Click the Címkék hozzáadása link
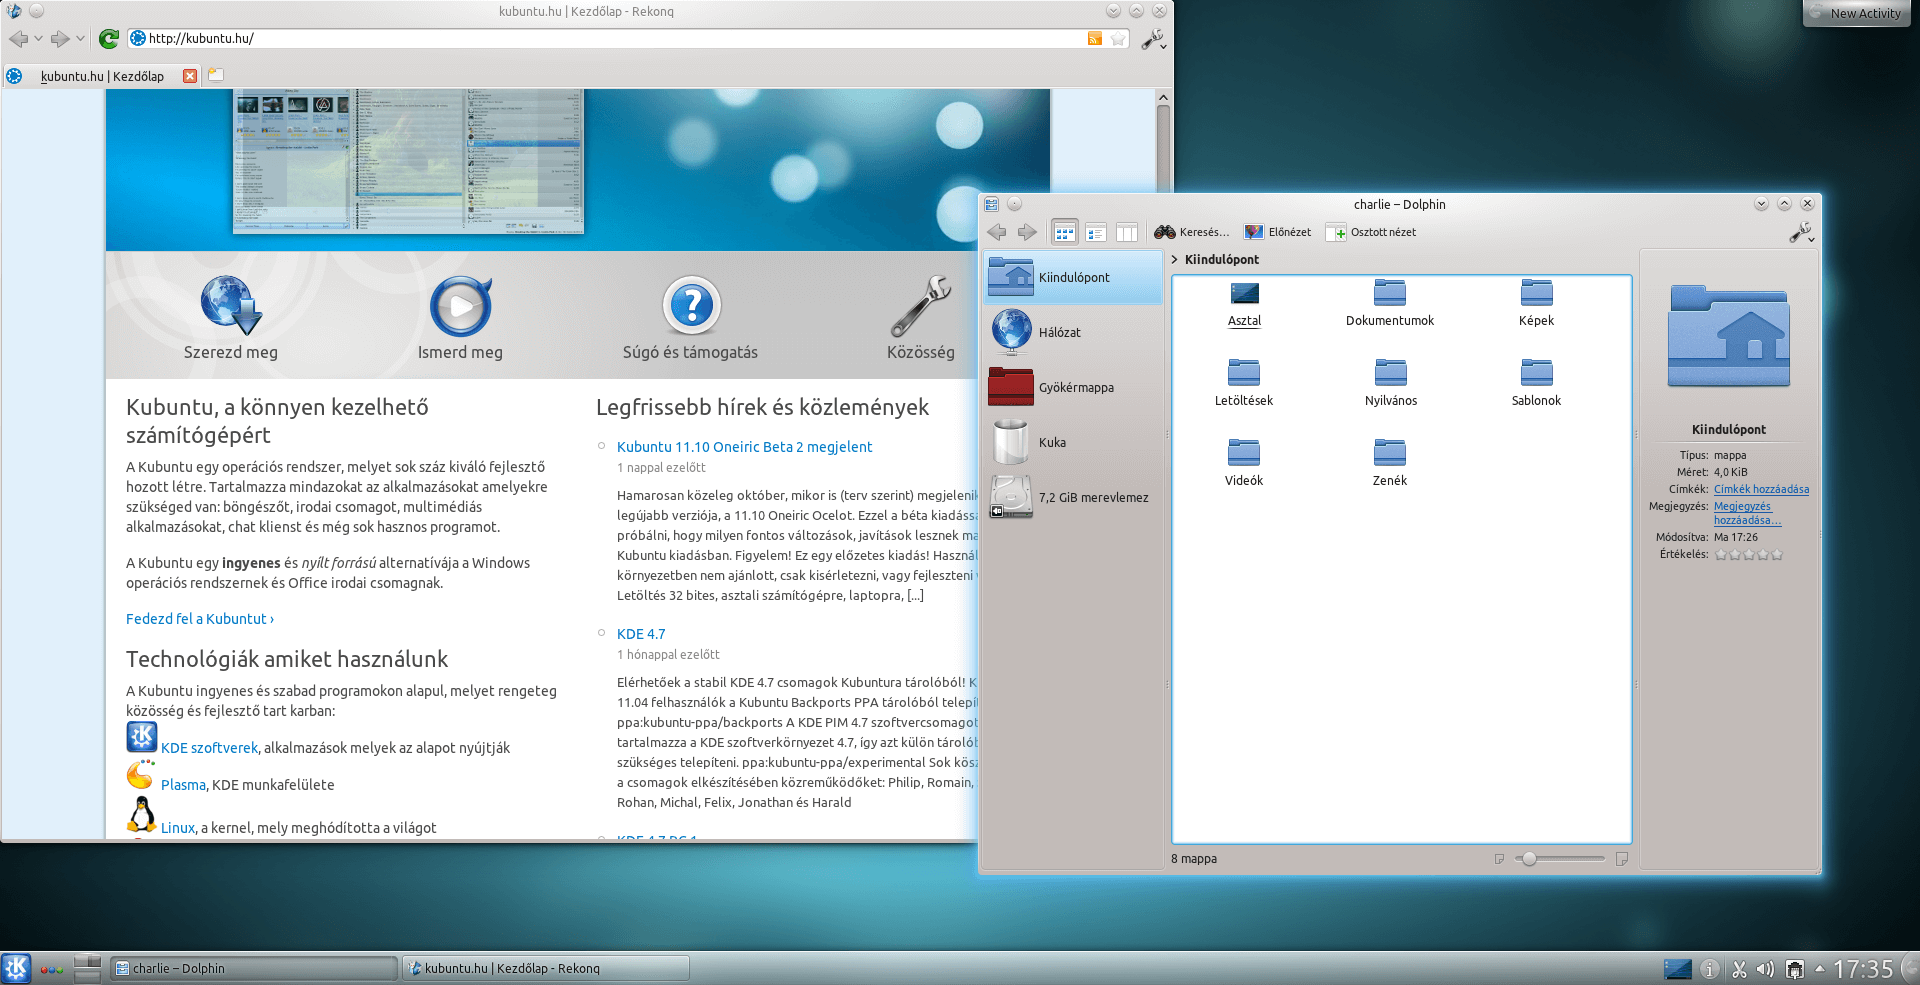Viewport: 1920px width, 985px height. tap(1761, 489)
